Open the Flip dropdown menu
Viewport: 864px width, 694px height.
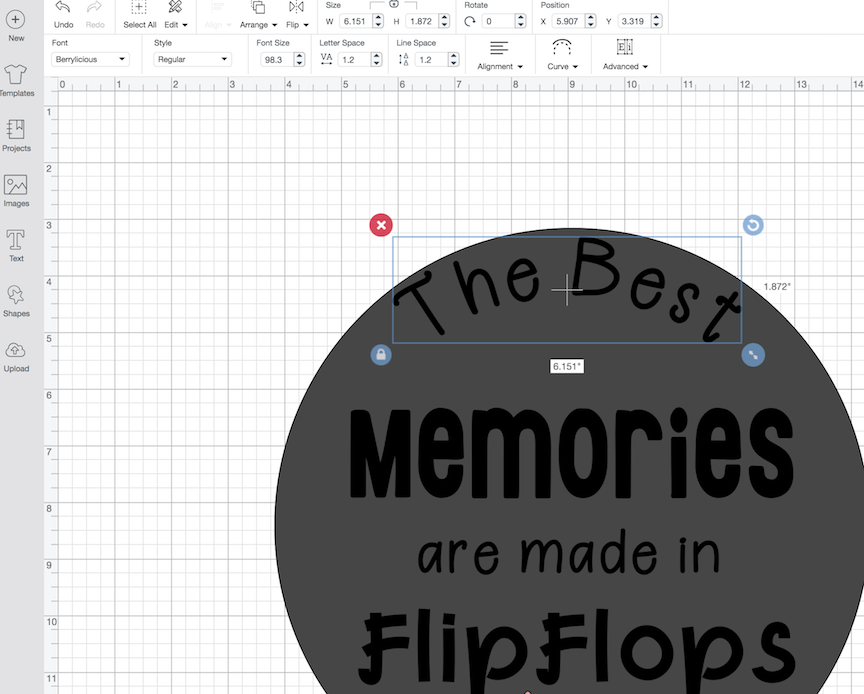point(297,15)
